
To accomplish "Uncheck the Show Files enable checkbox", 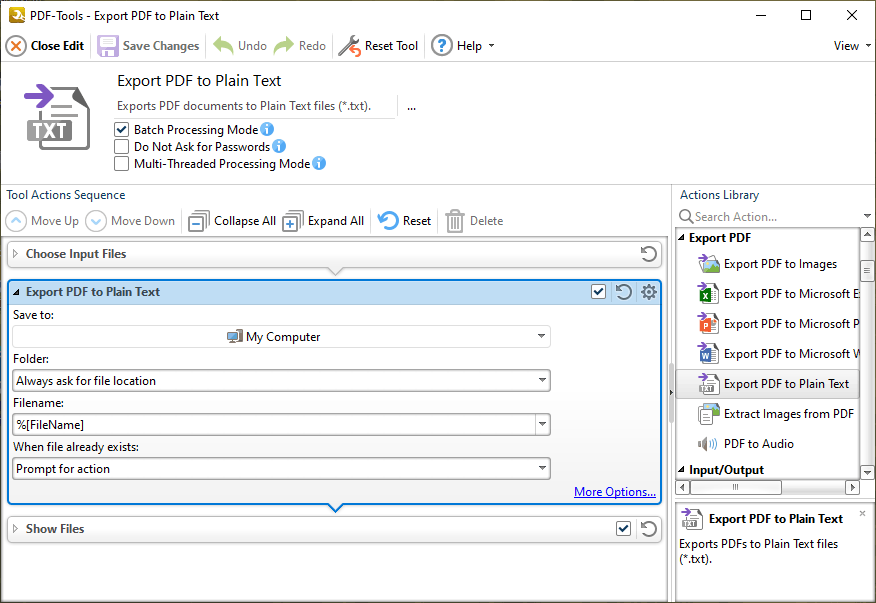I will point(623,528).
